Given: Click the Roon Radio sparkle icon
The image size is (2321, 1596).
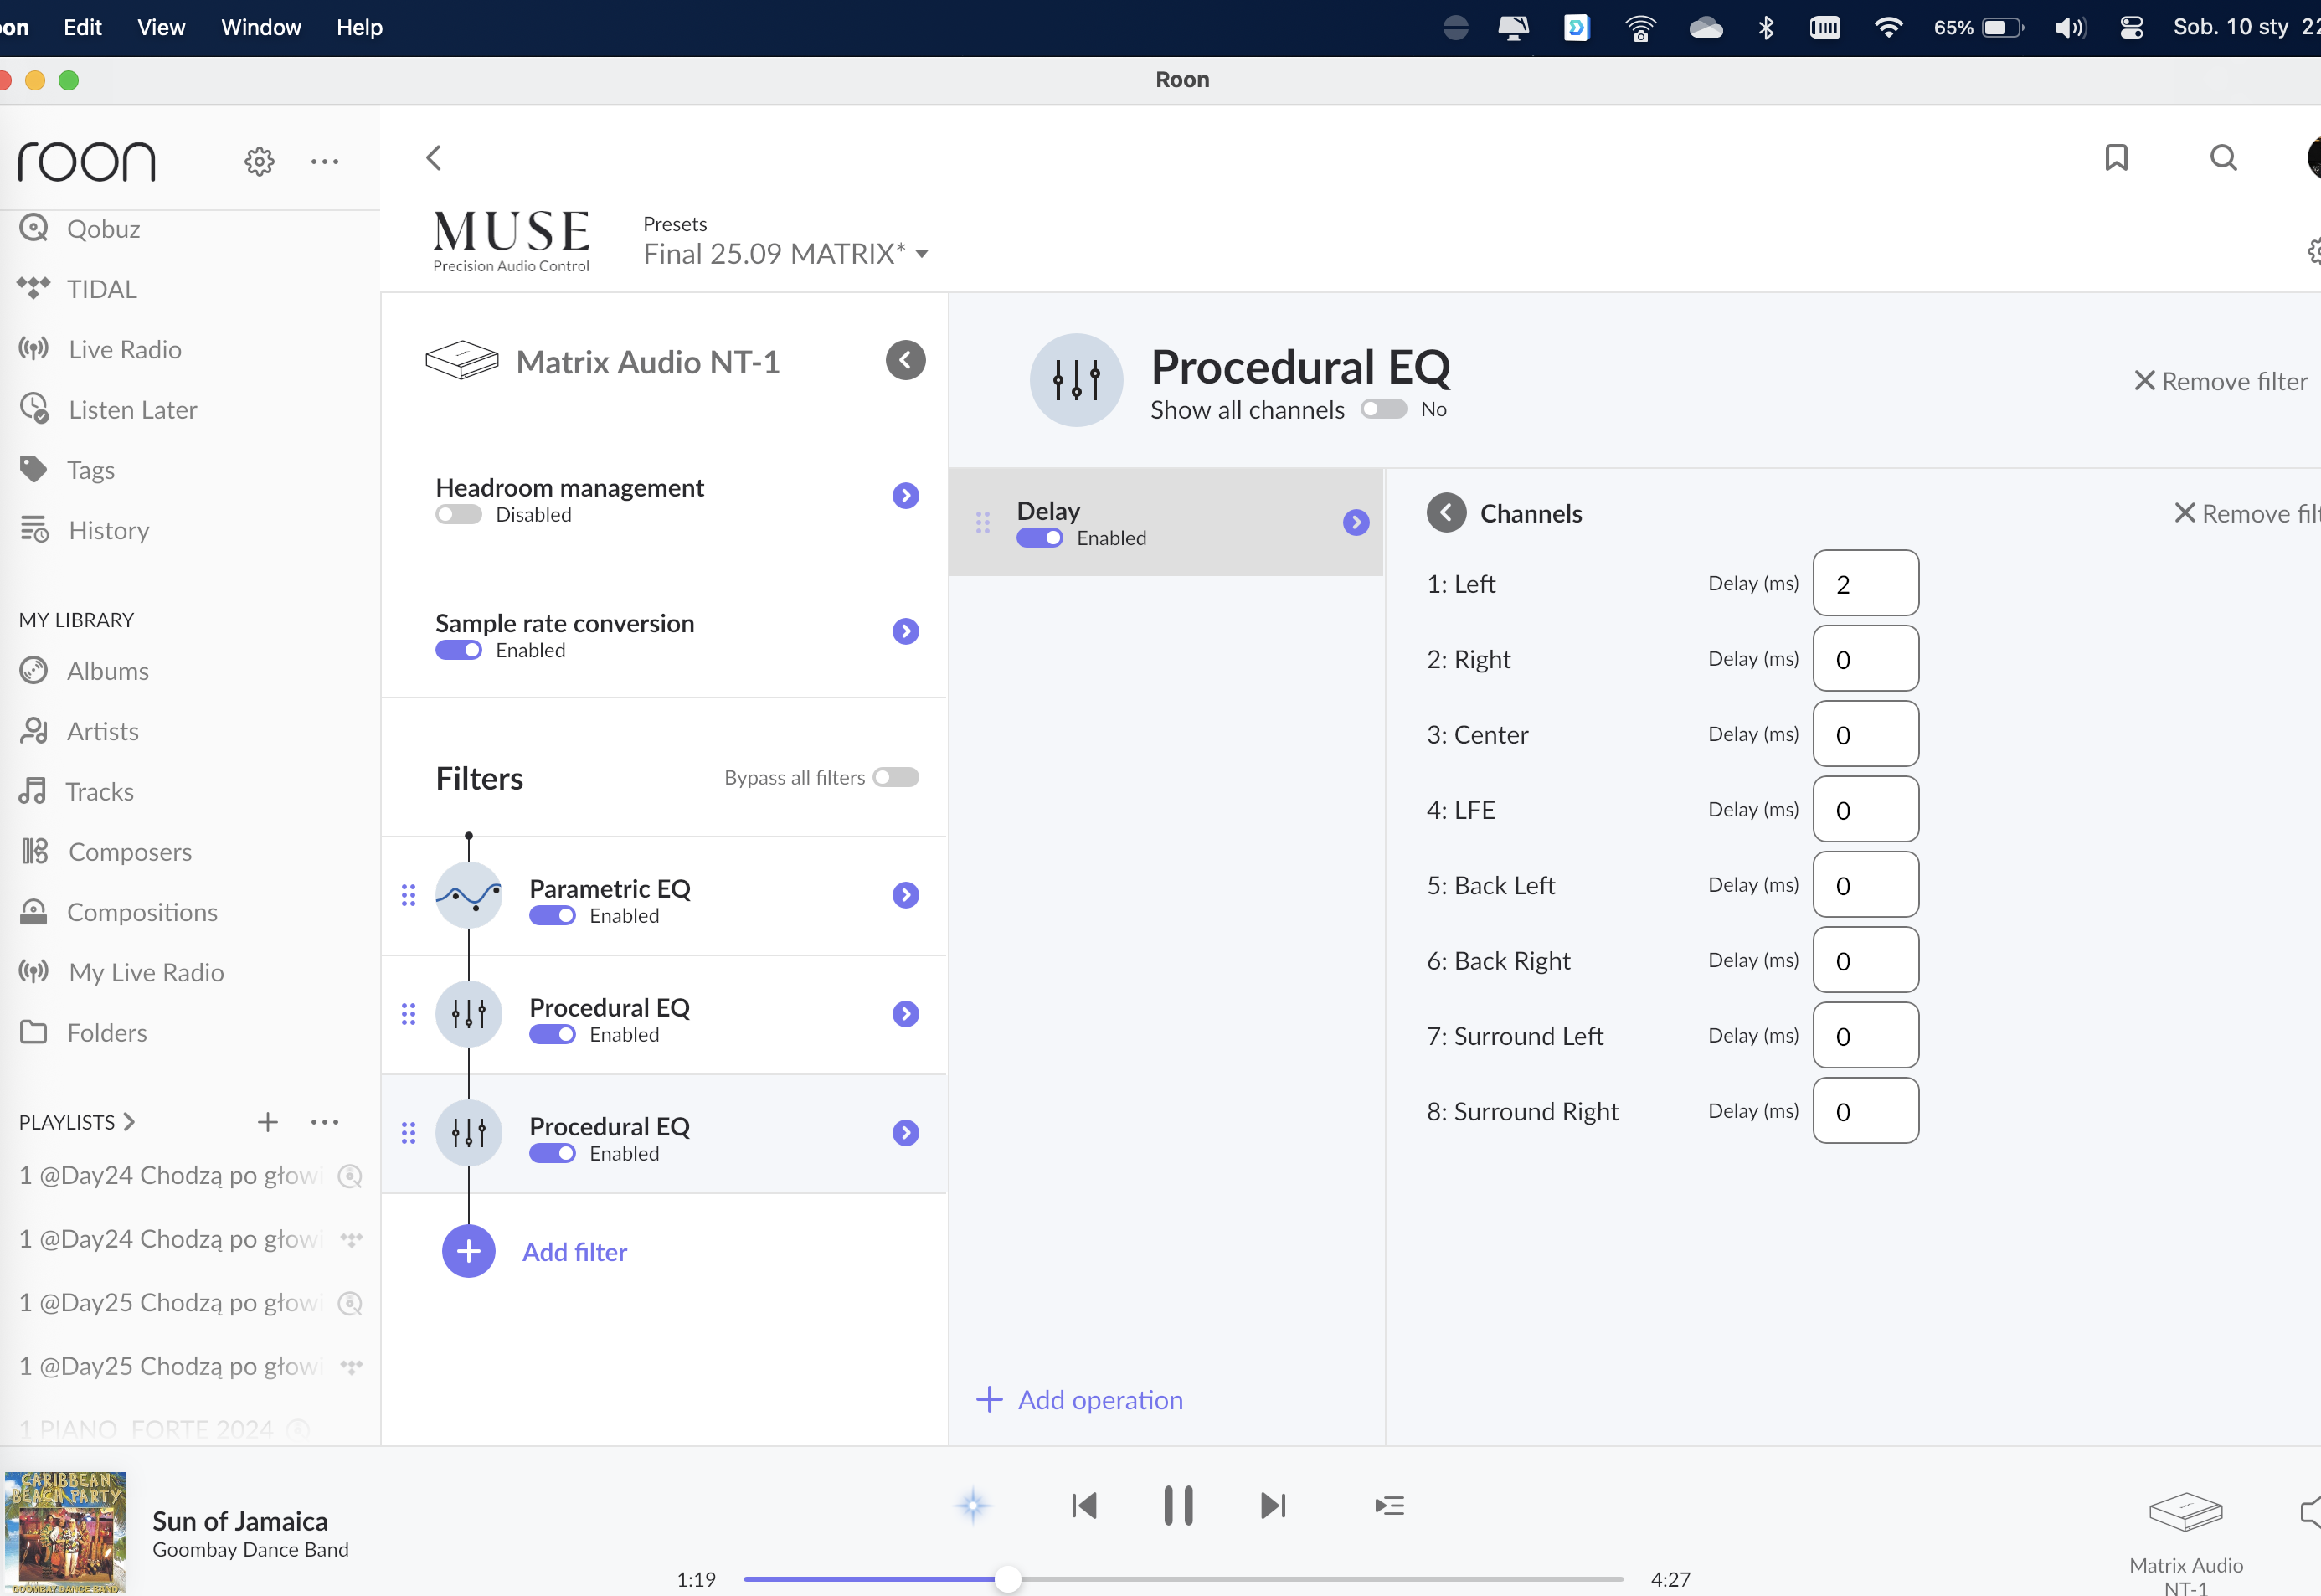Looking at the screenshot, I should 972,1505.
